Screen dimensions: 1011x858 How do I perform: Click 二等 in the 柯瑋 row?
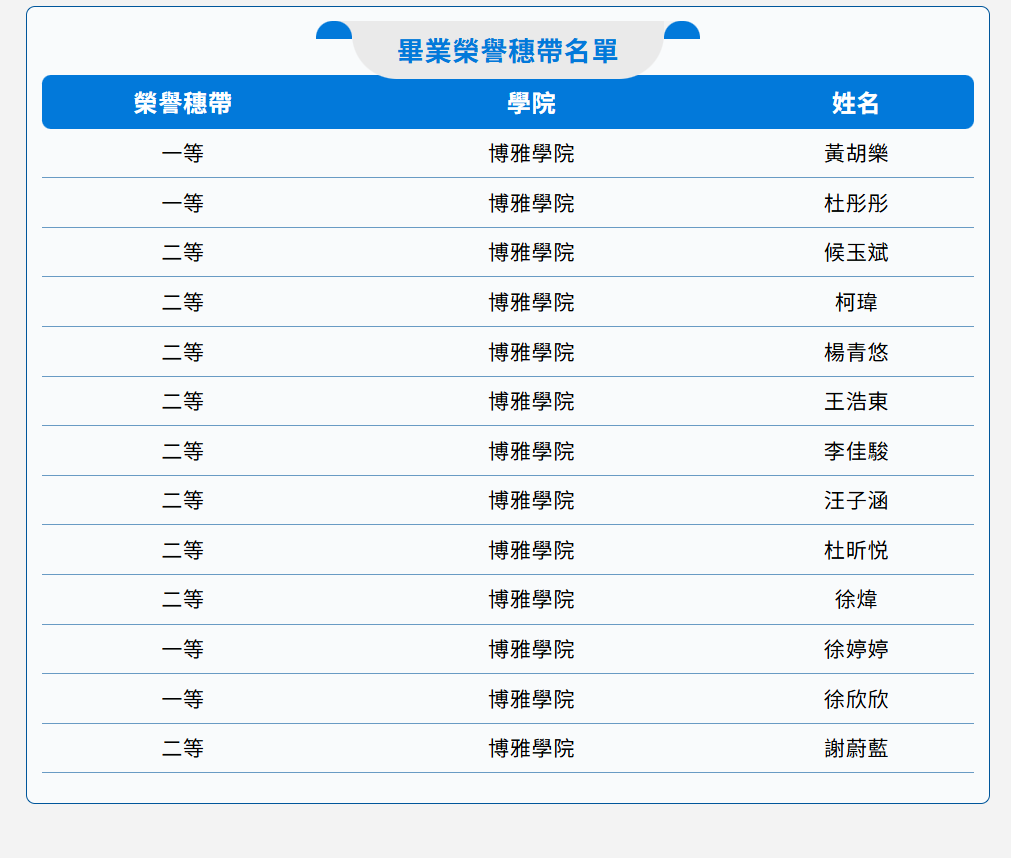[x=182, y=302]
